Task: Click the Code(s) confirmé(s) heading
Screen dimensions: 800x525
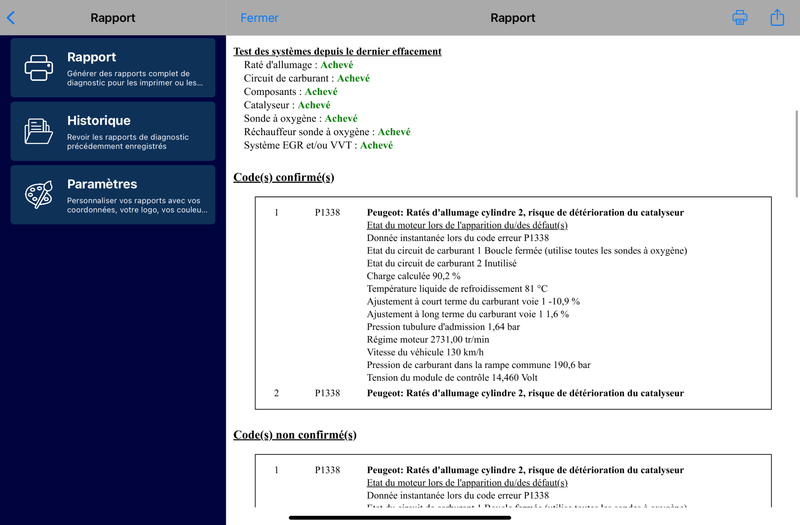Action: tap(284, 177)
